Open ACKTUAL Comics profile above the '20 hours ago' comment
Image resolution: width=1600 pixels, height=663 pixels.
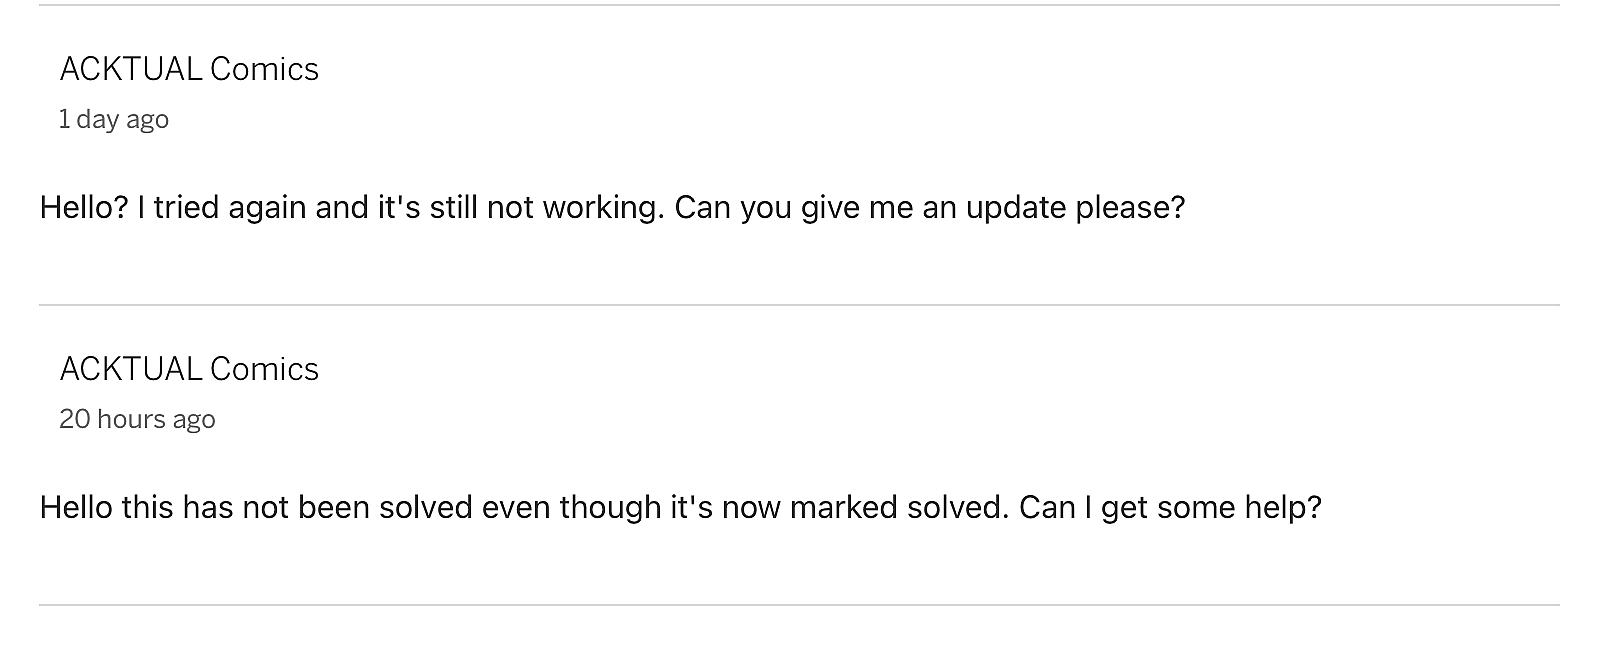pos(188,369)
